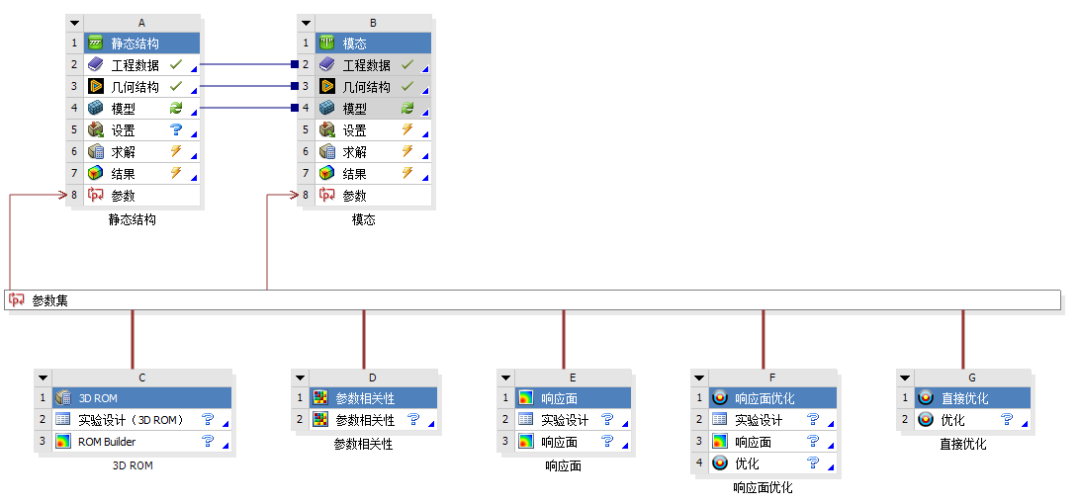Click question status icon on A 设置 row
This screenshot has width=1080, height=504.
click(176, 130)
